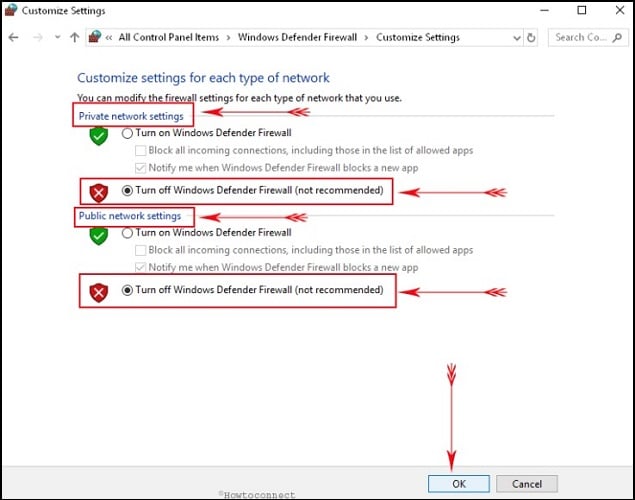Viewport: 635px width, 500px height.
Task: Focus the Search Control Panel field
Action: pos(588,38)
